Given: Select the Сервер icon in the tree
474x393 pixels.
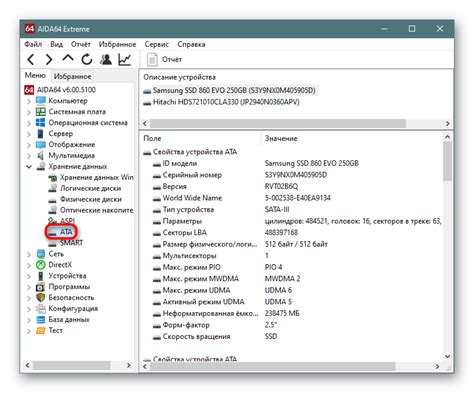Looking at the screenshot, I should coord(41,133).
